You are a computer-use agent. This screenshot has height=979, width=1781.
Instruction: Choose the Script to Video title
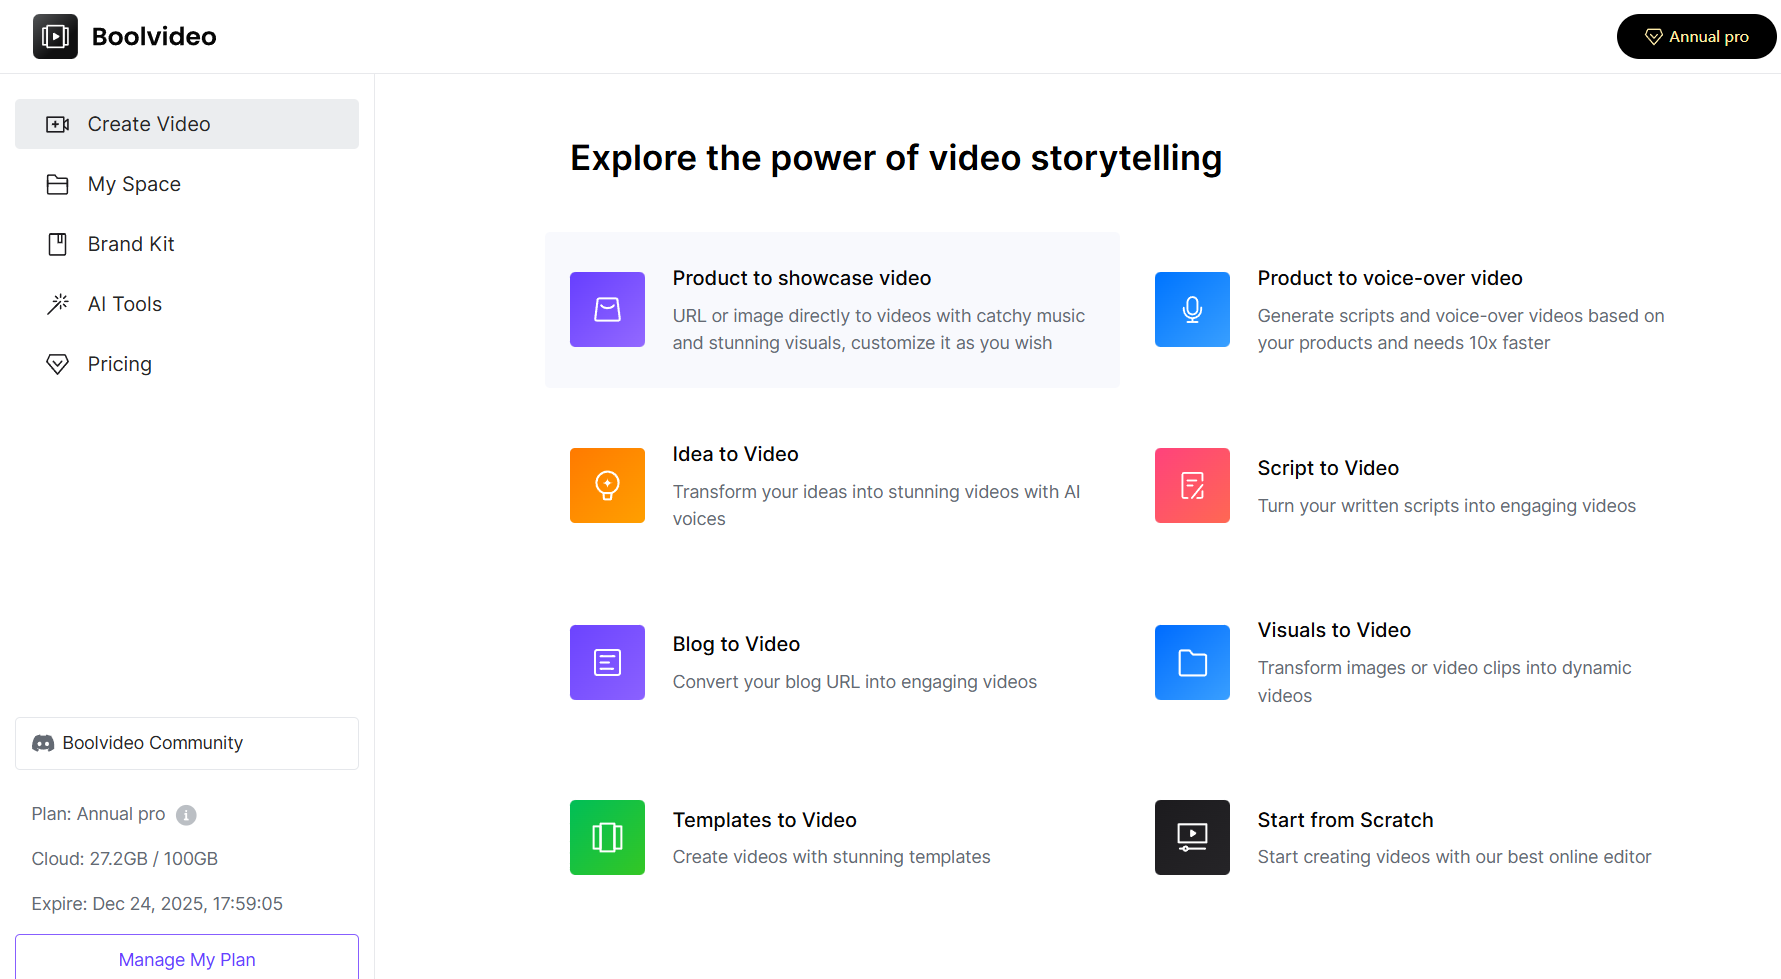1328,468
